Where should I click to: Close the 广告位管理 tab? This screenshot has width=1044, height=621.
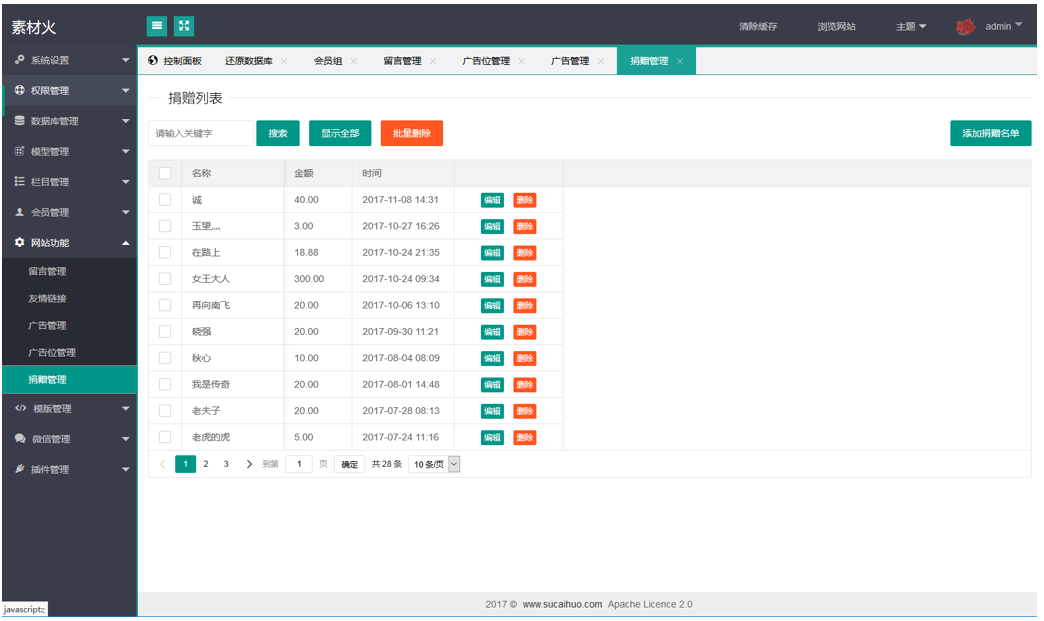(x=521, y=61)
